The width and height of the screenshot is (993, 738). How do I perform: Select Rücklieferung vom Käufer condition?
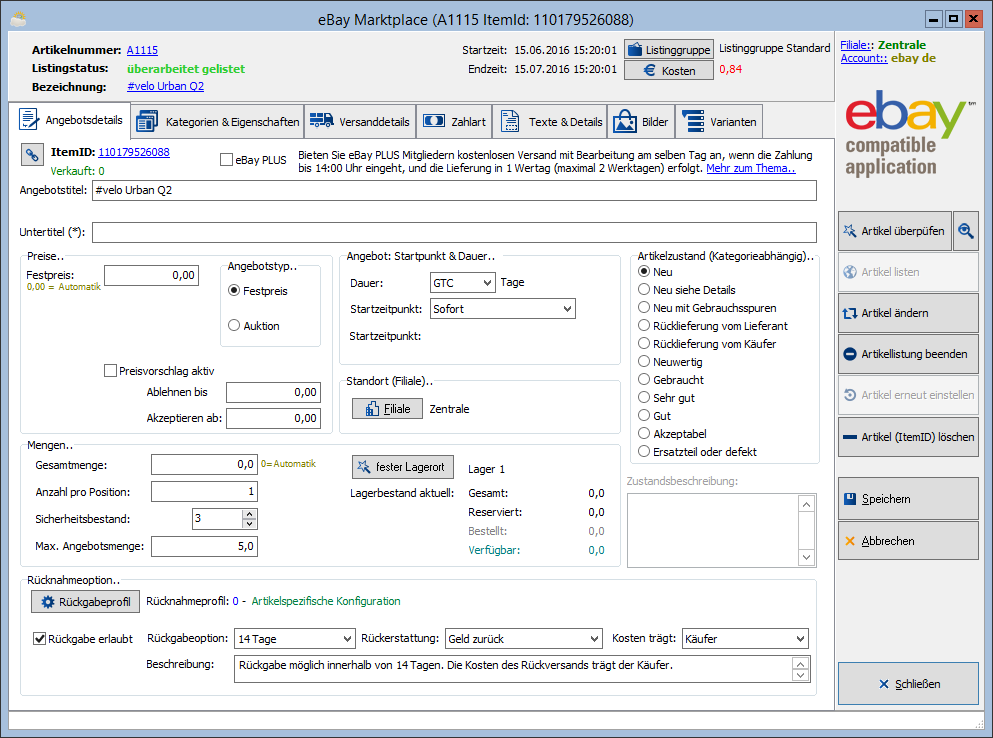click(644, 343)
